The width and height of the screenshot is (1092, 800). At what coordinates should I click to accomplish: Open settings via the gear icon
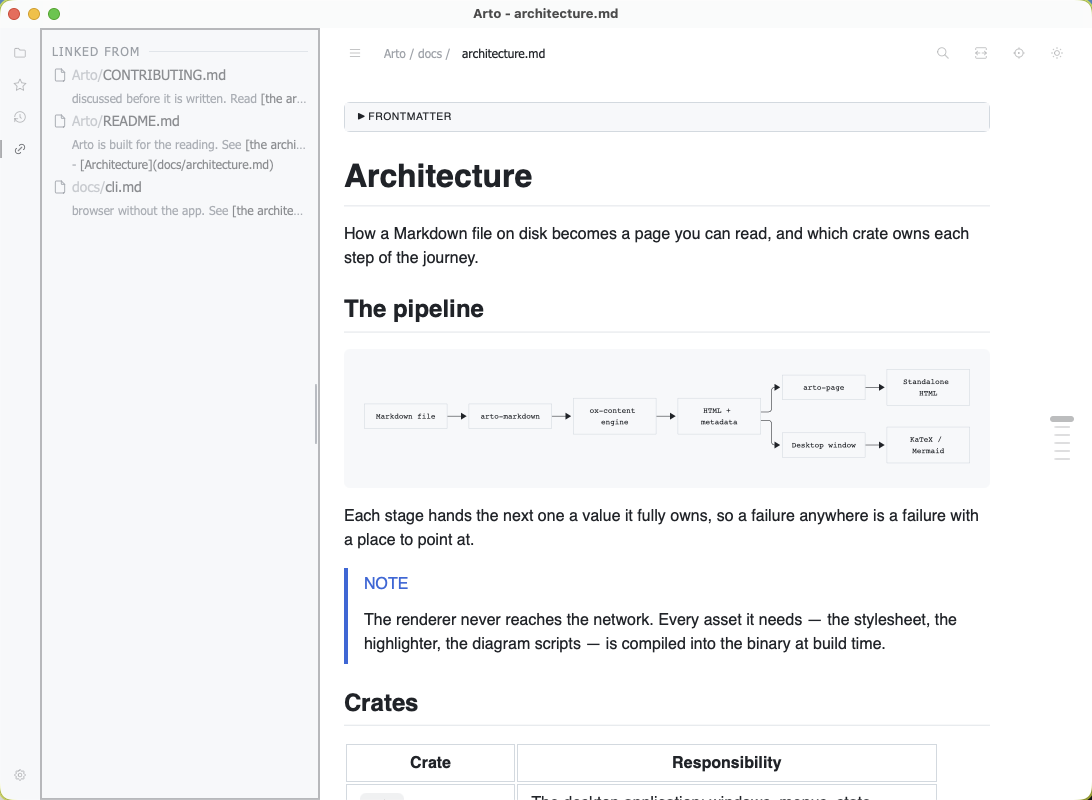point(20,775)
